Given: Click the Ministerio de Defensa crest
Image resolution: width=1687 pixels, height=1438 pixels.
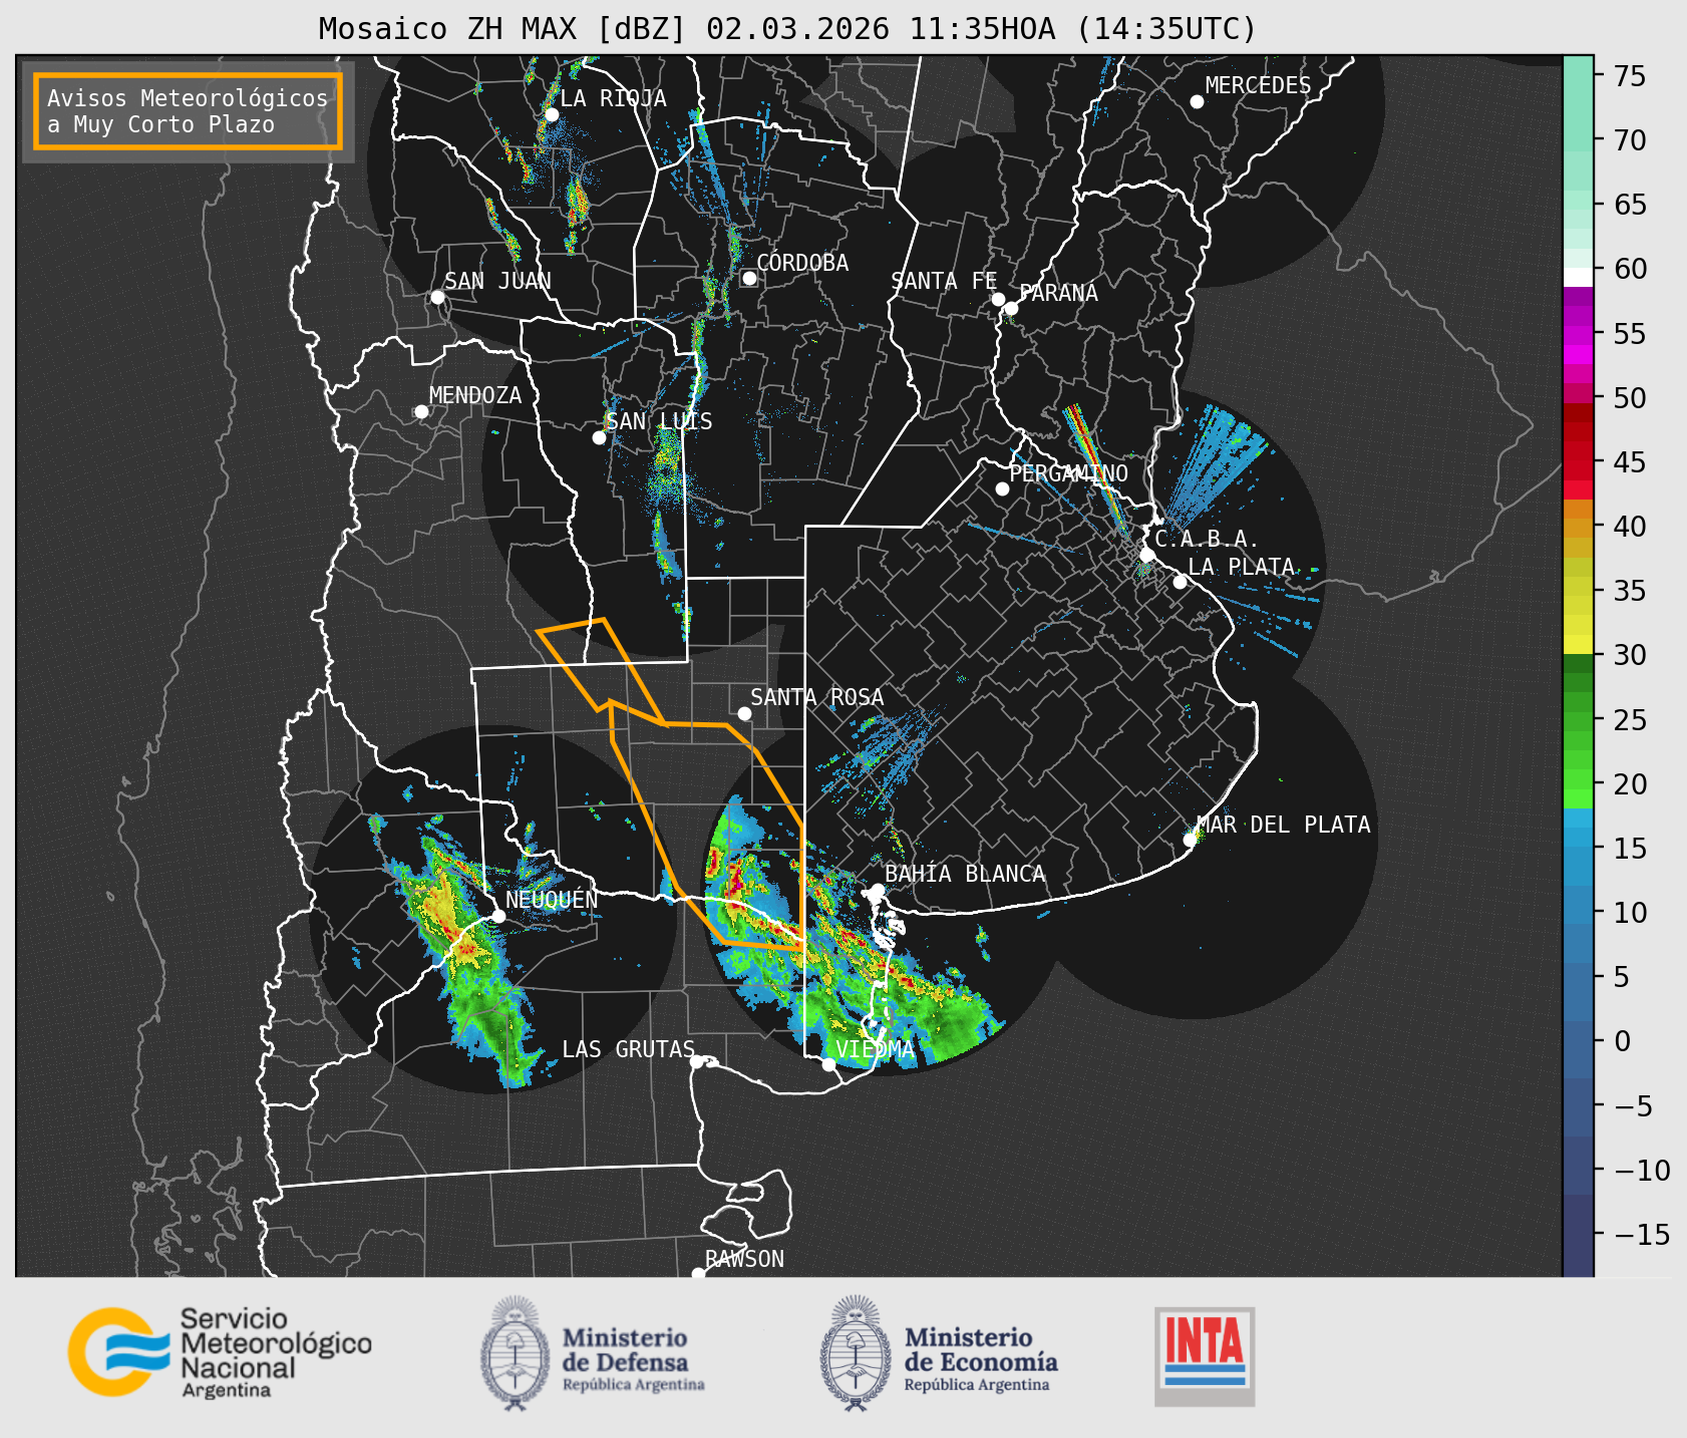Looking at the screenshot, I should [515, 1353].
